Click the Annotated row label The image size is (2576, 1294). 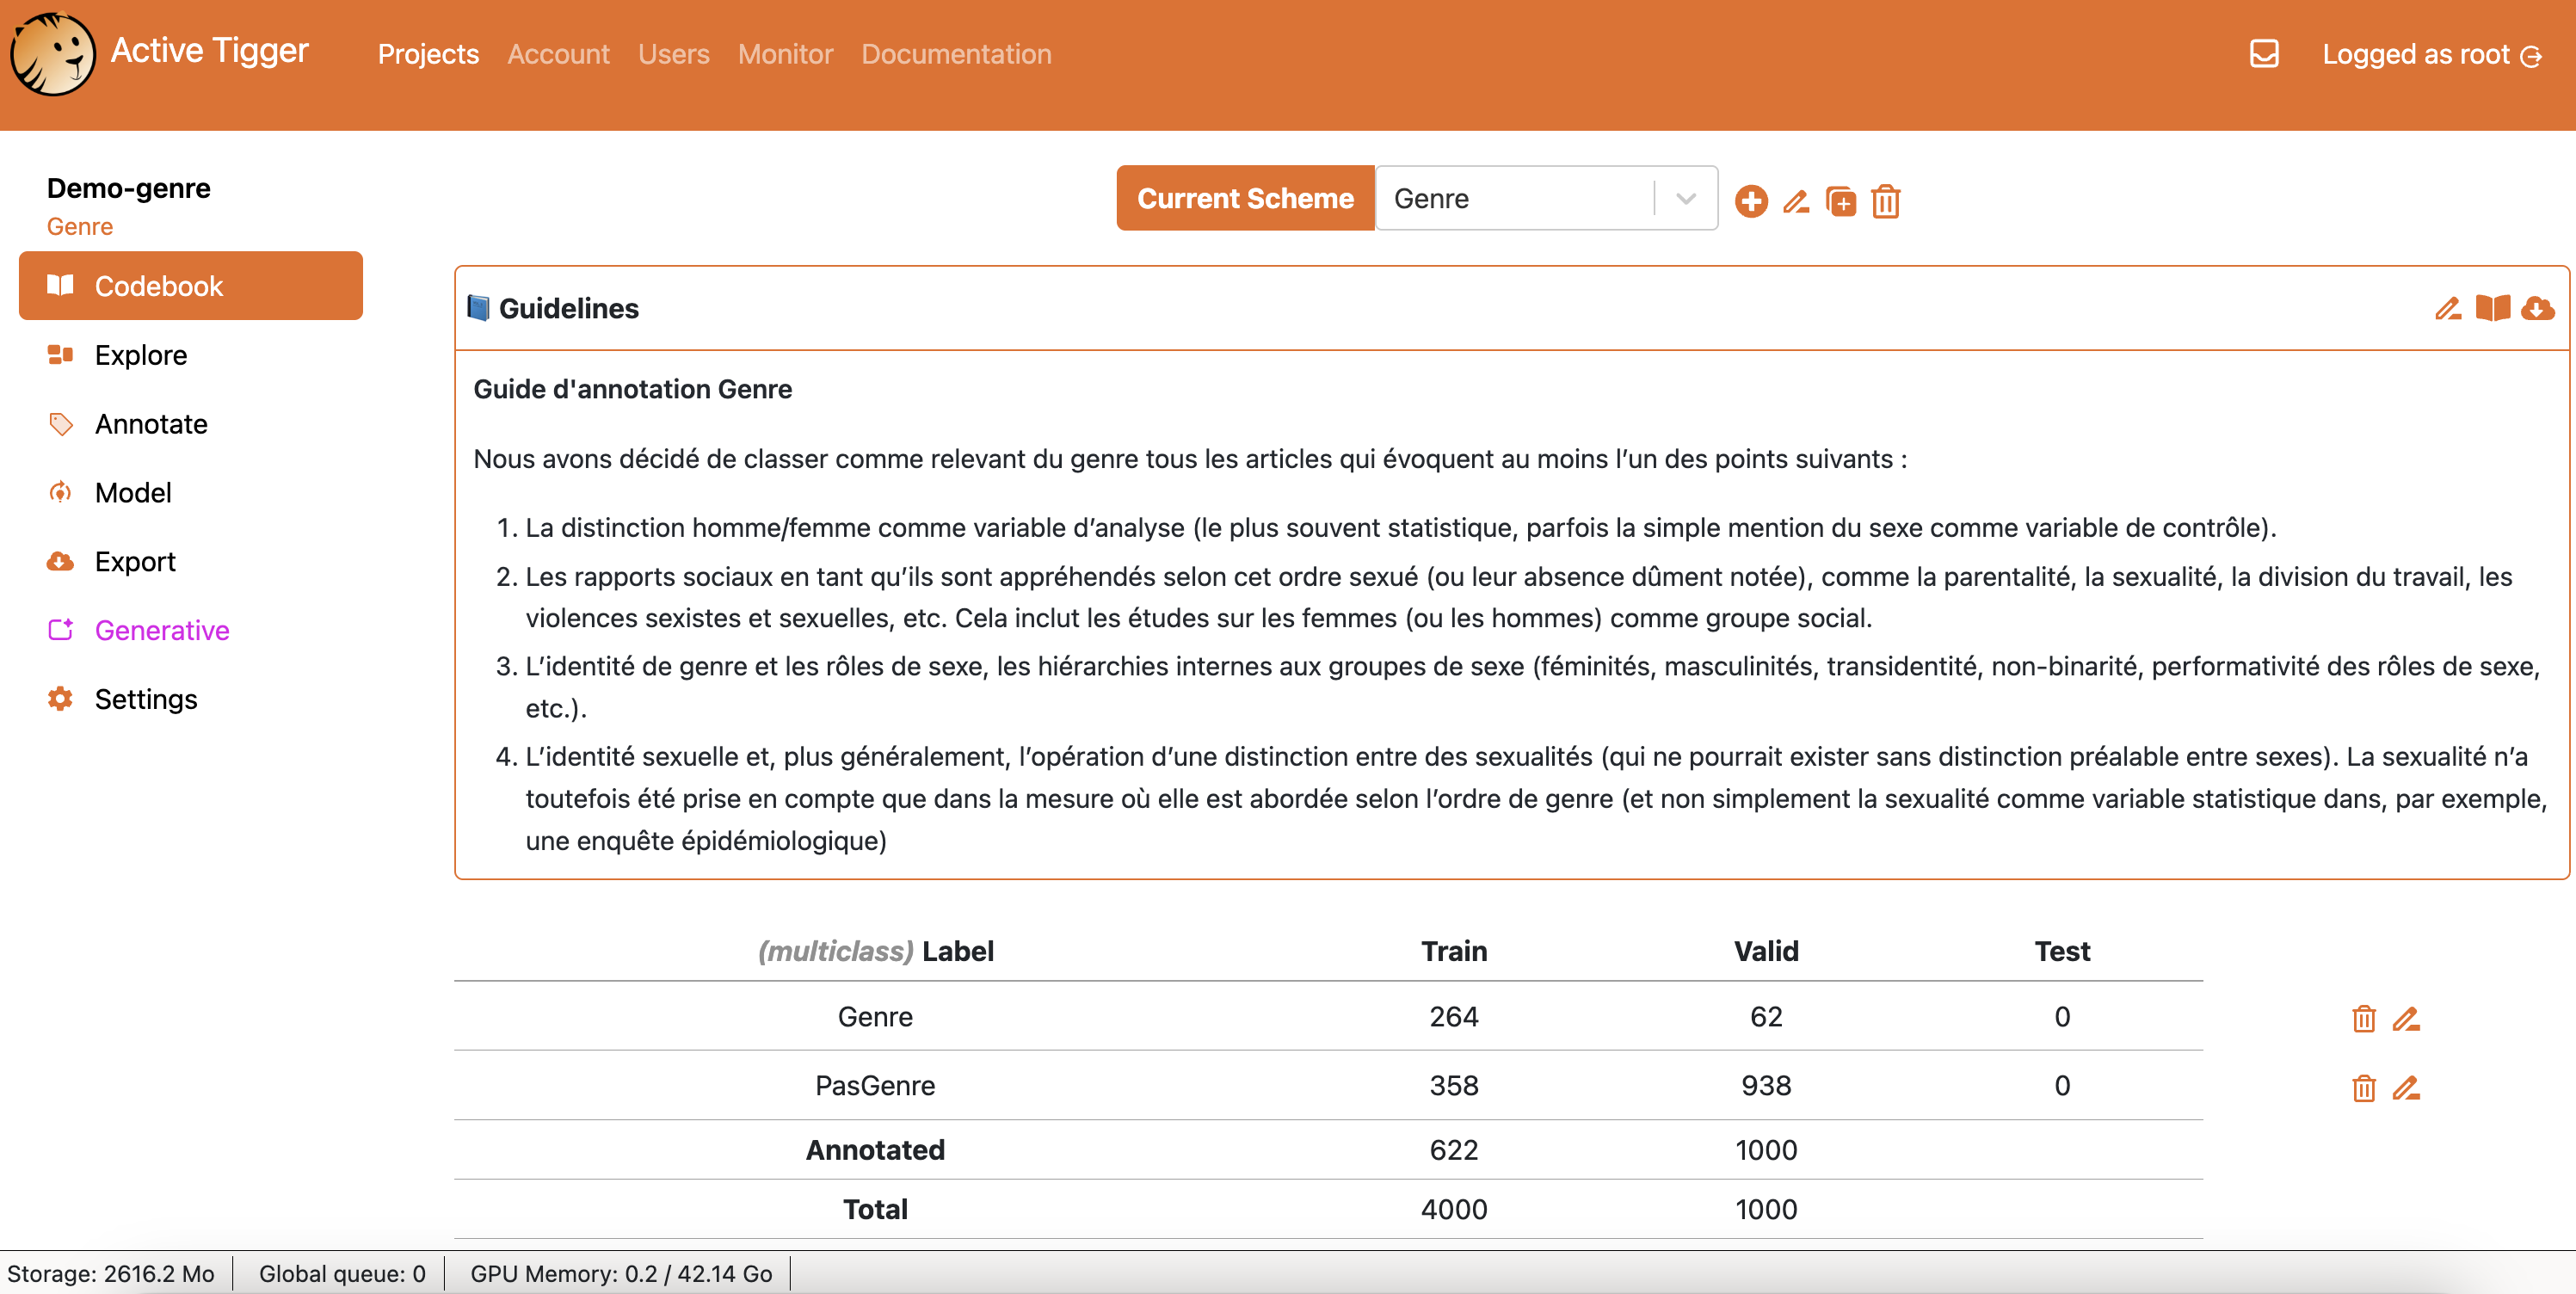point(875,1150)
